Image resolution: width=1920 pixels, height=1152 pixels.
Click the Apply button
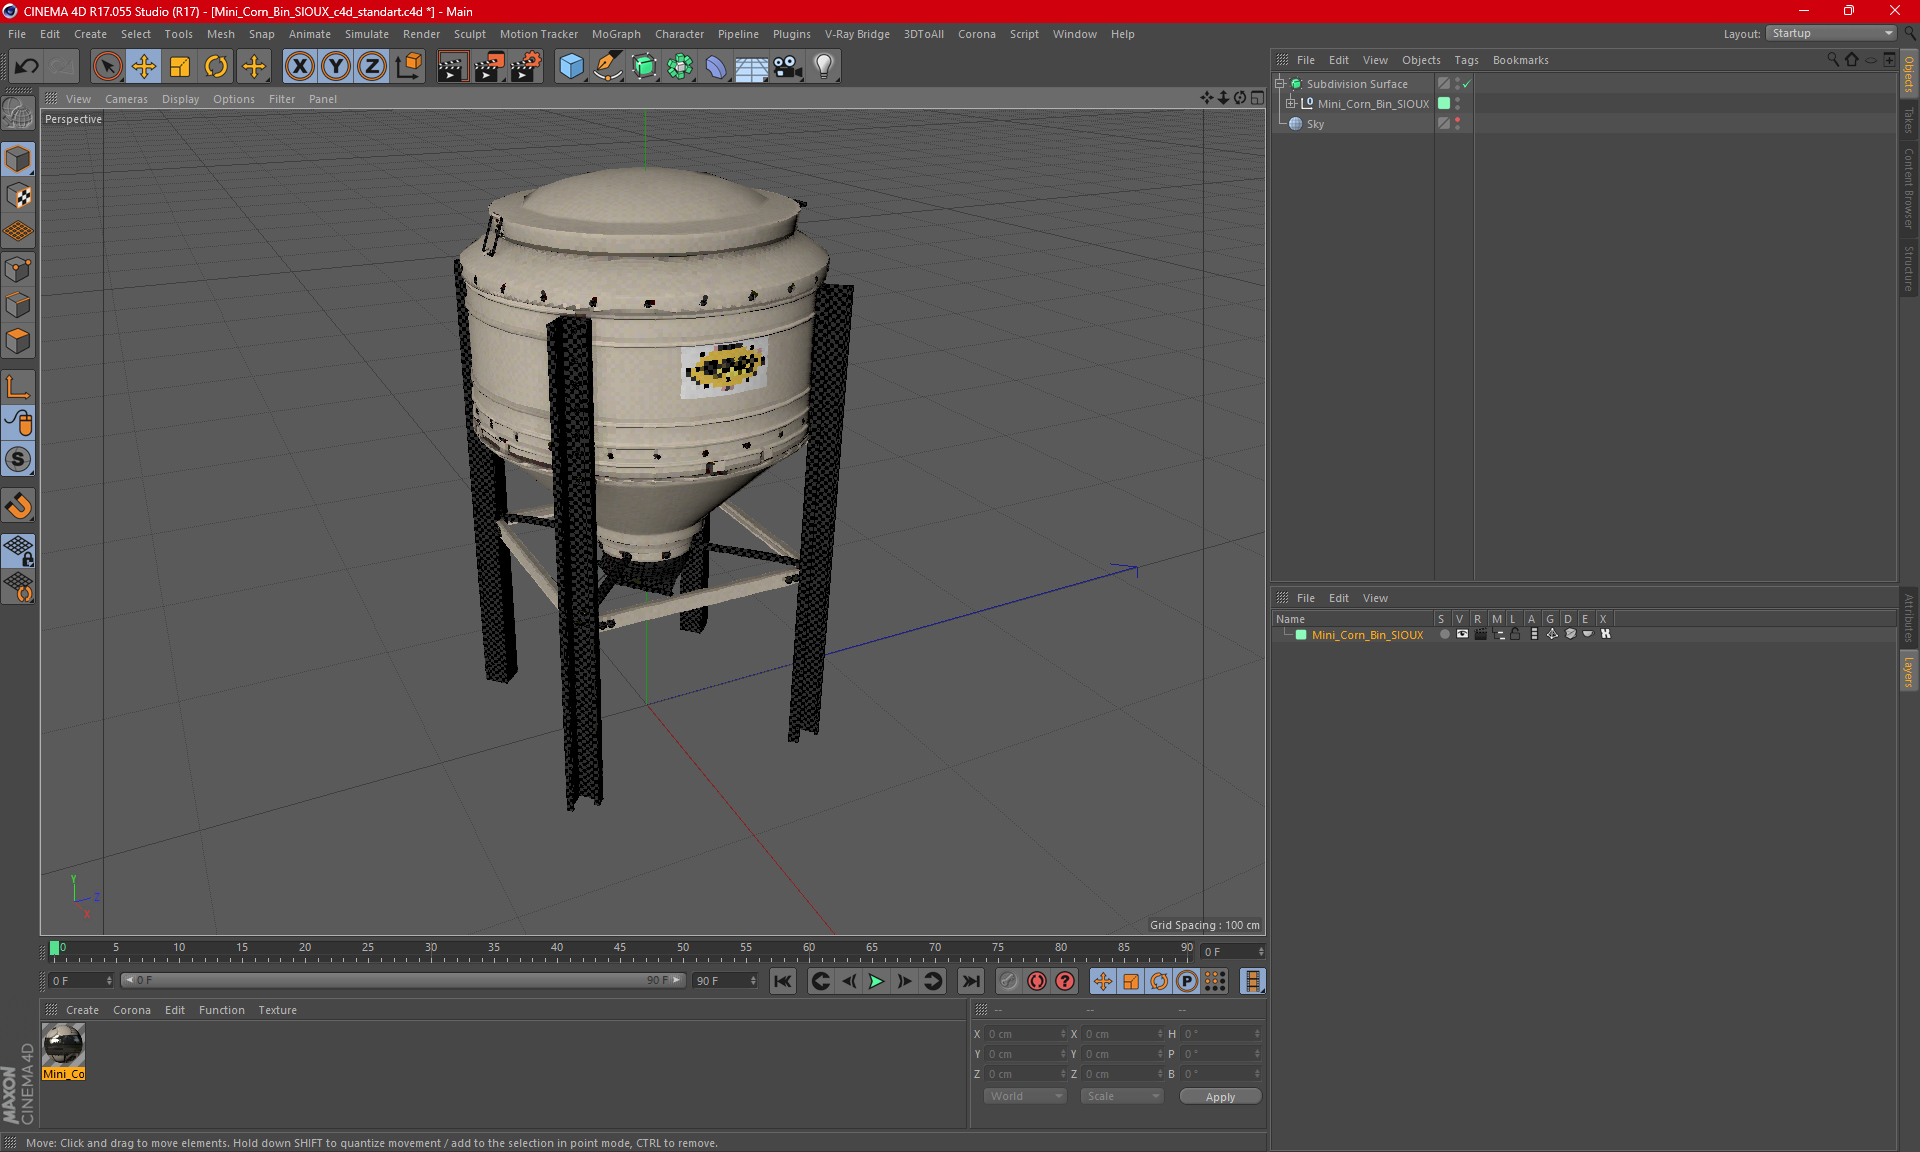click(x=1220, y=1096)
